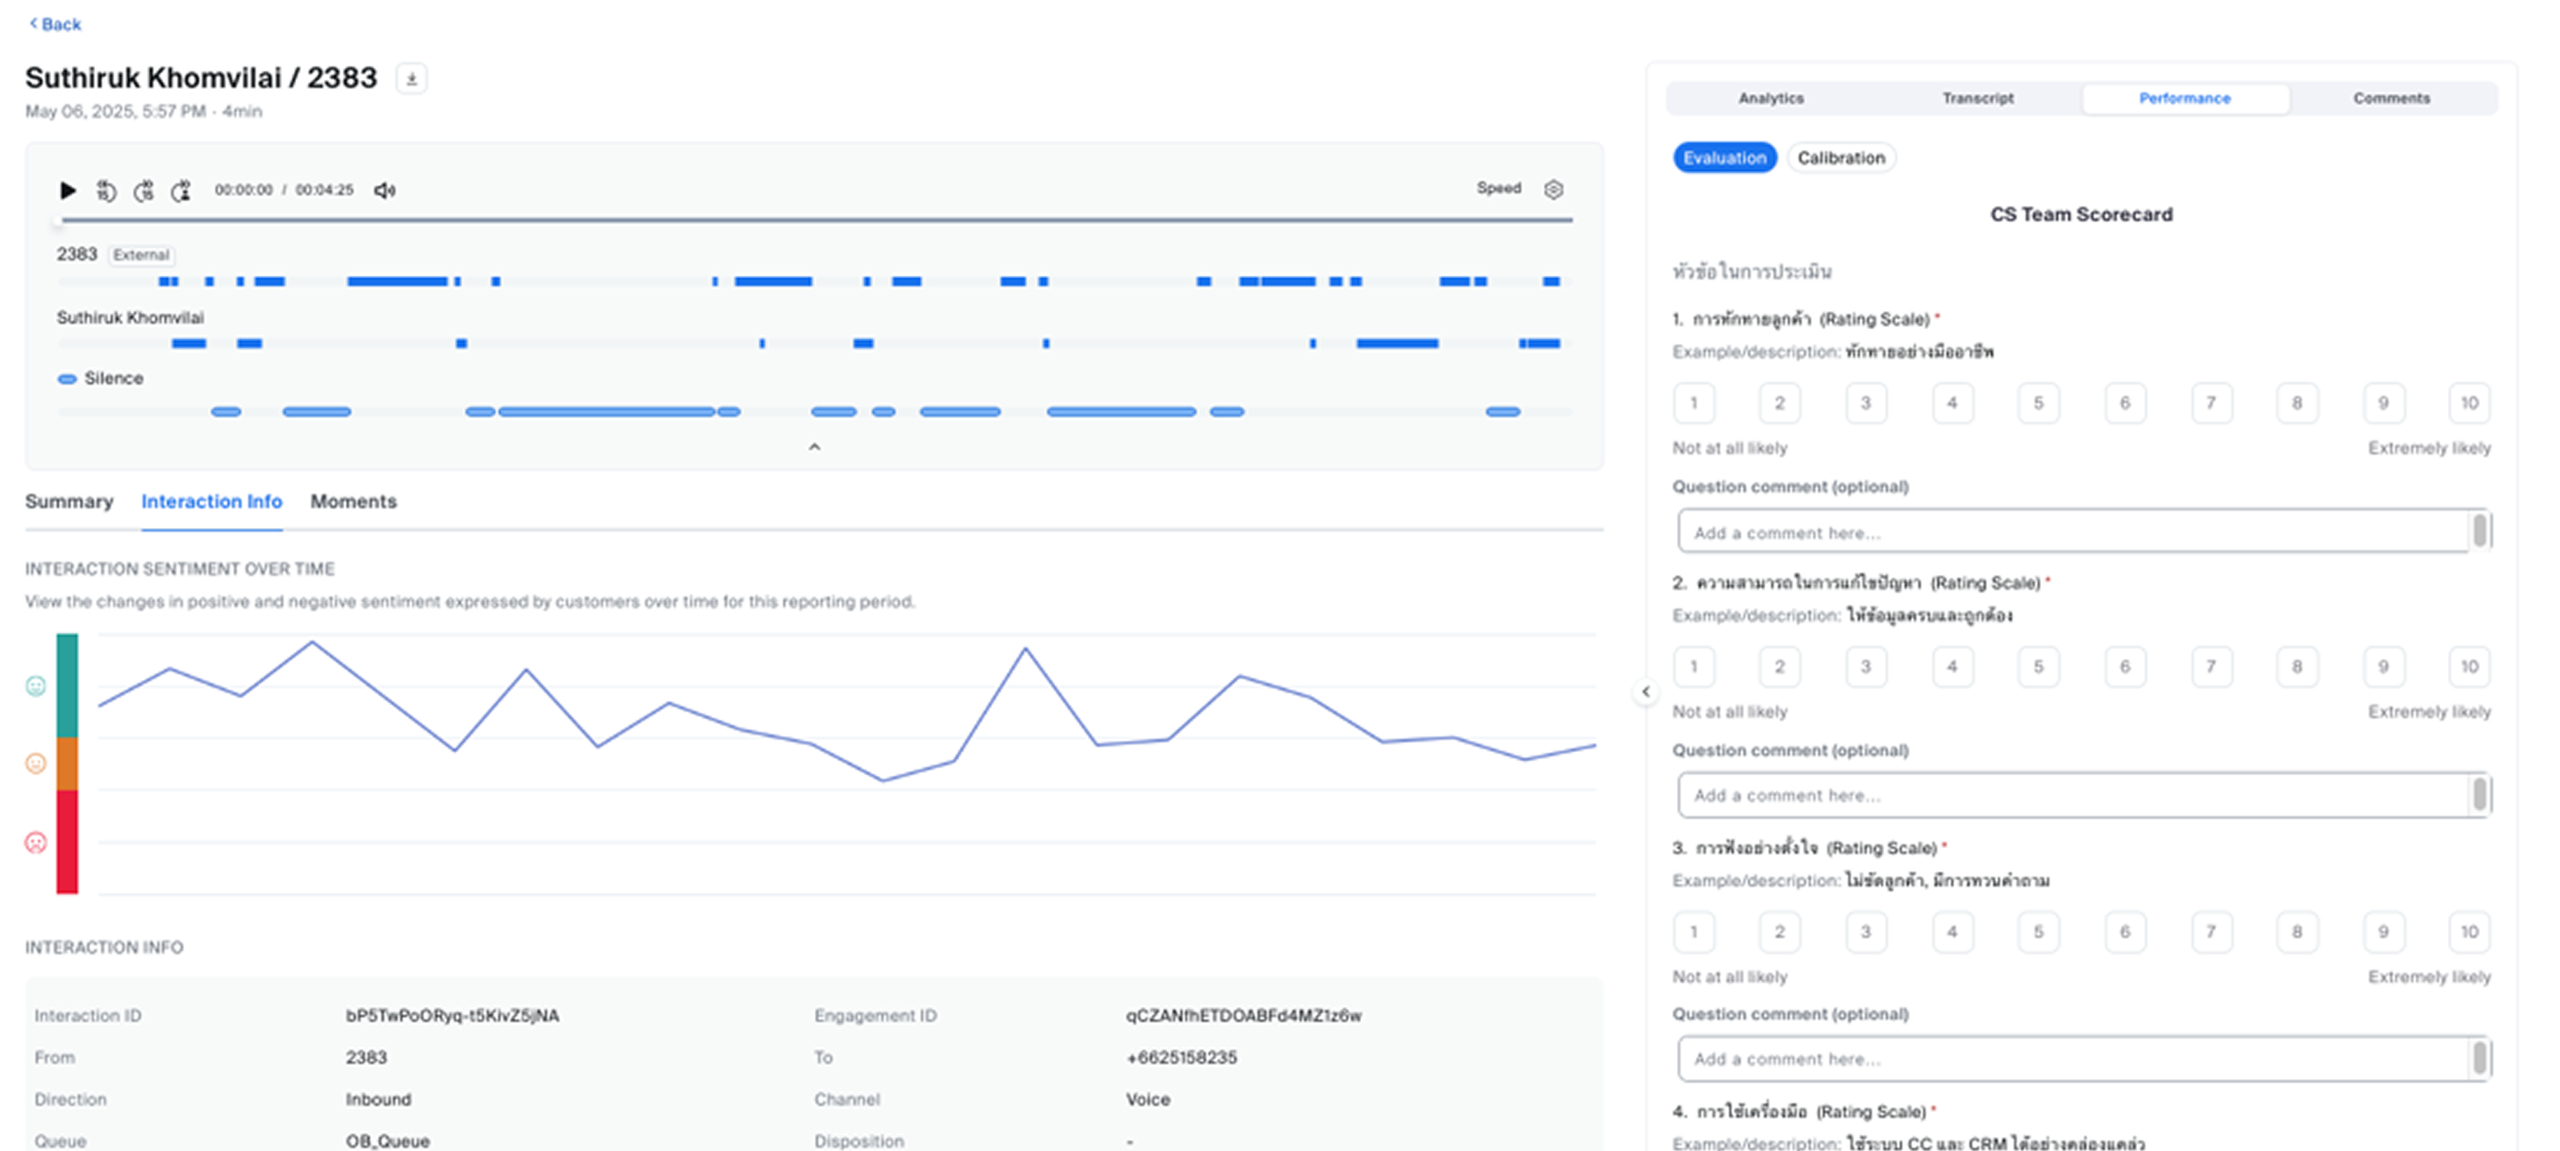Go back using Back link
This screenshot has width=2560, height=1151.
click(56, 24)
